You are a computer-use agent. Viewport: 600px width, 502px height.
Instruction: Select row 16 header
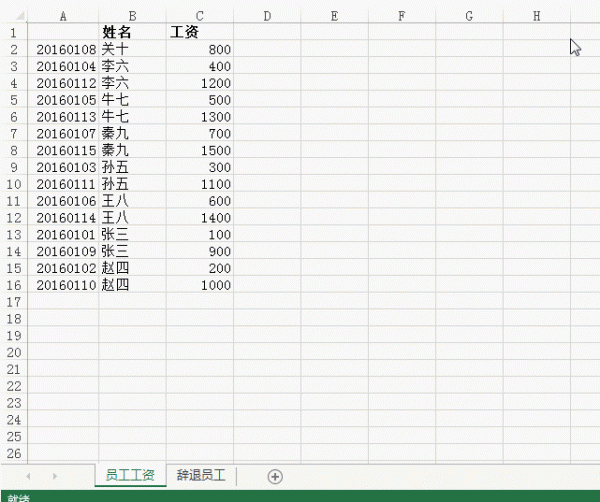13,285
